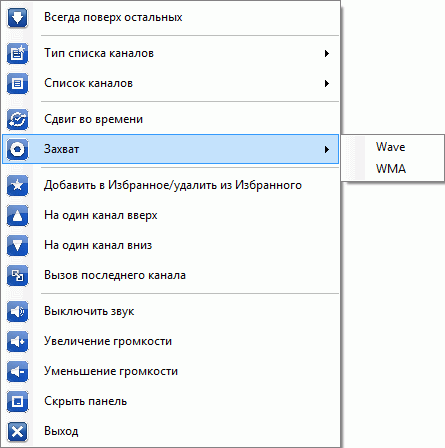The height and width of the screenshot is (448, 445).
Task: Toggle panel with 'Скрыть панель'
Action: pyautogui.click(x=171, y=401)
